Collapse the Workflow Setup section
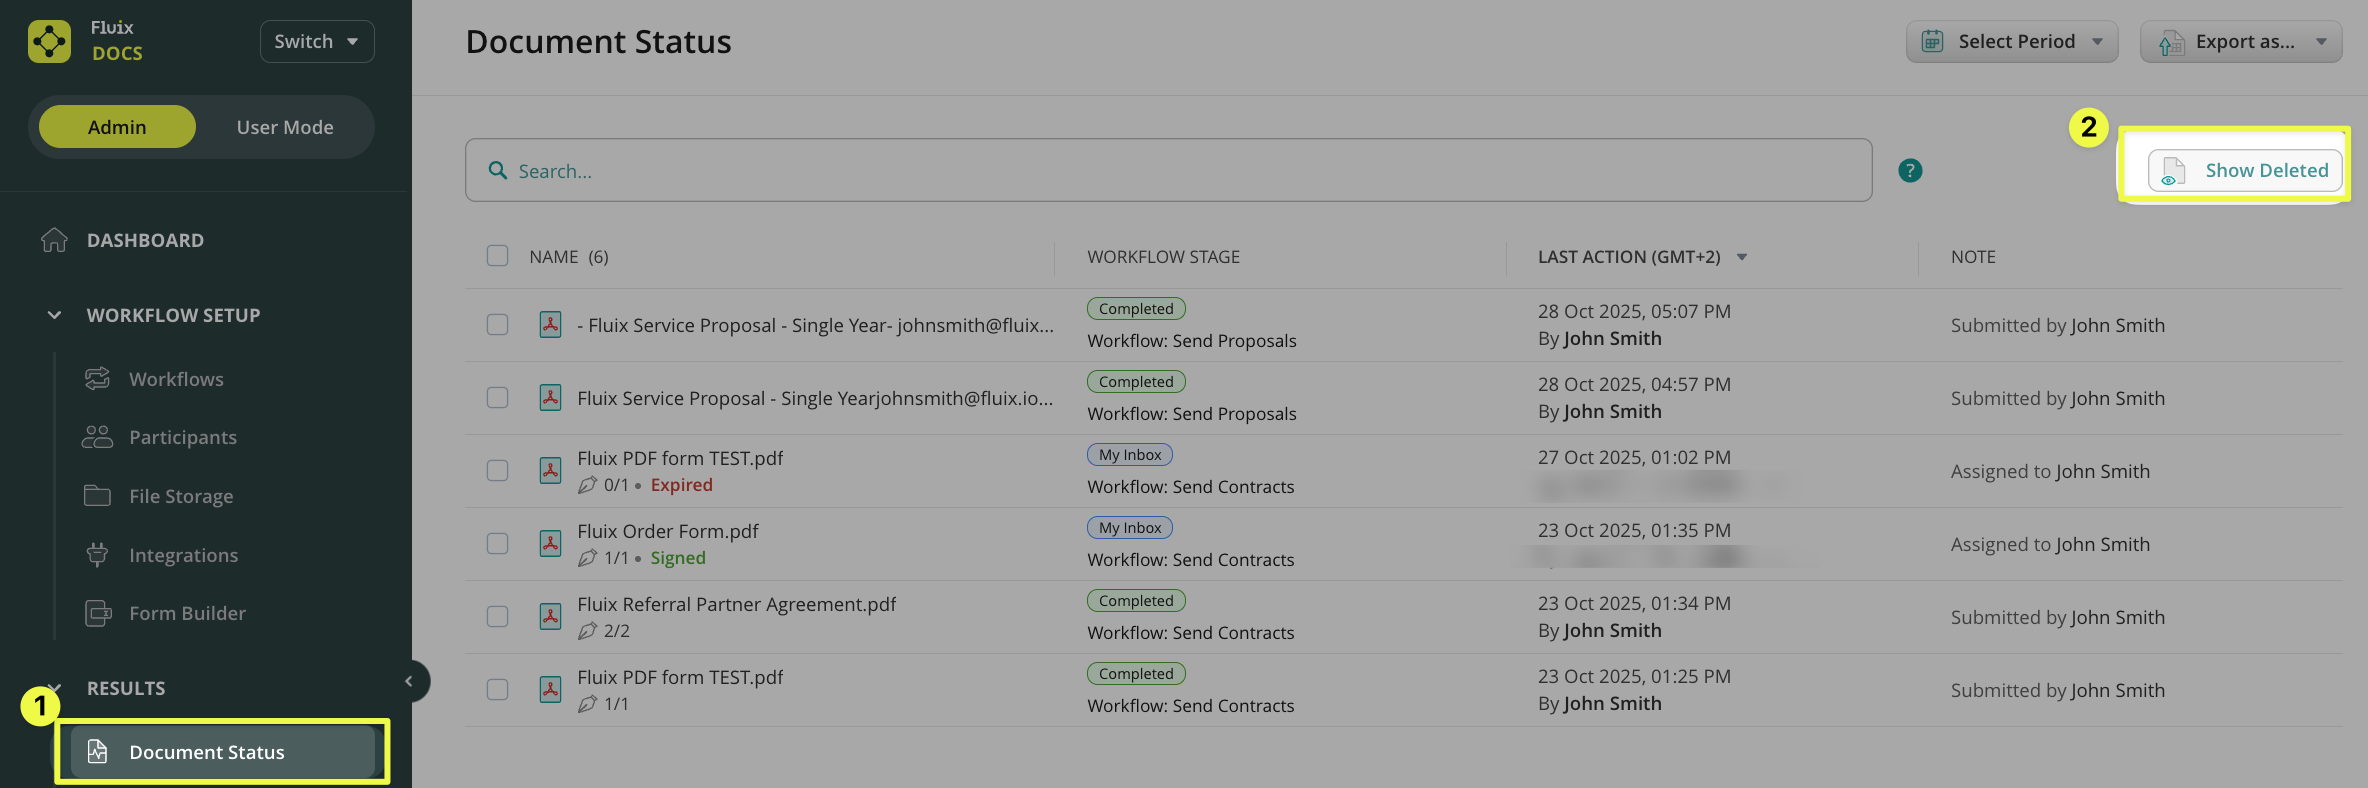Screen dimensions: 2368x788 [55, 315]
